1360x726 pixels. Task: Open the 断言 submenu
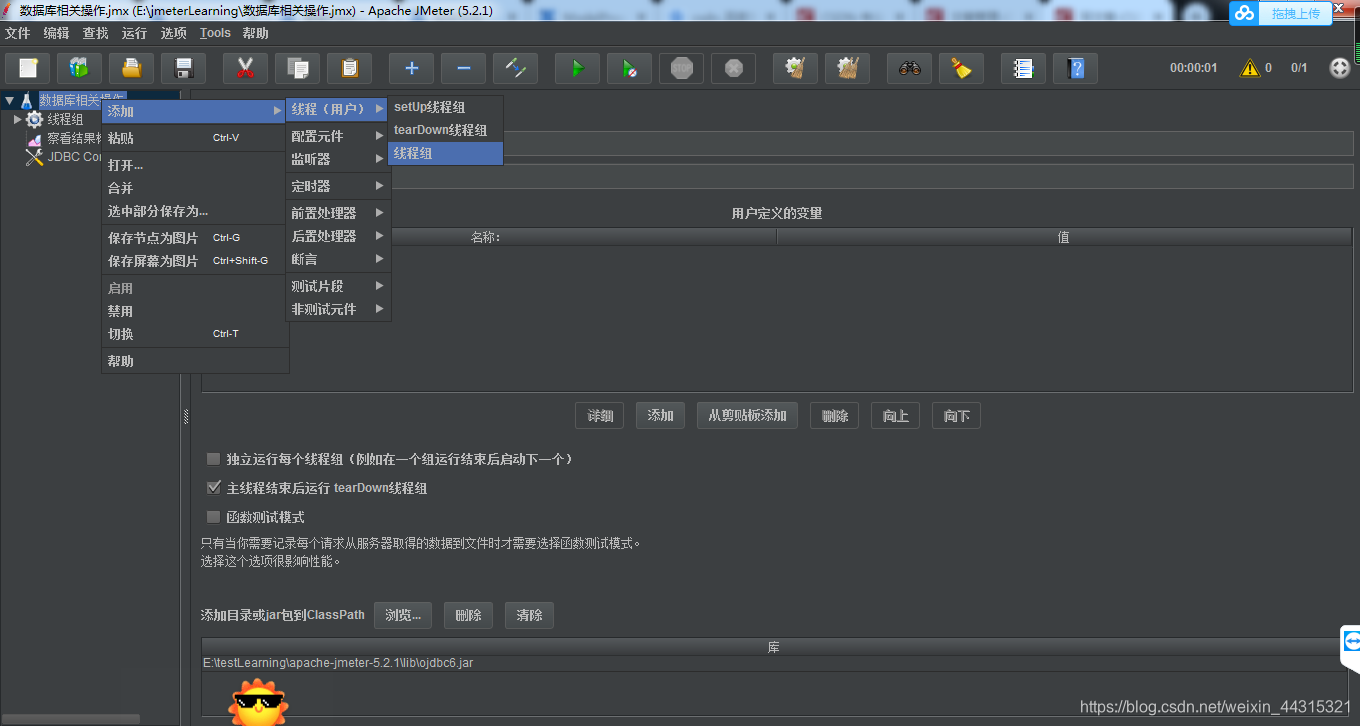[338, 259]
